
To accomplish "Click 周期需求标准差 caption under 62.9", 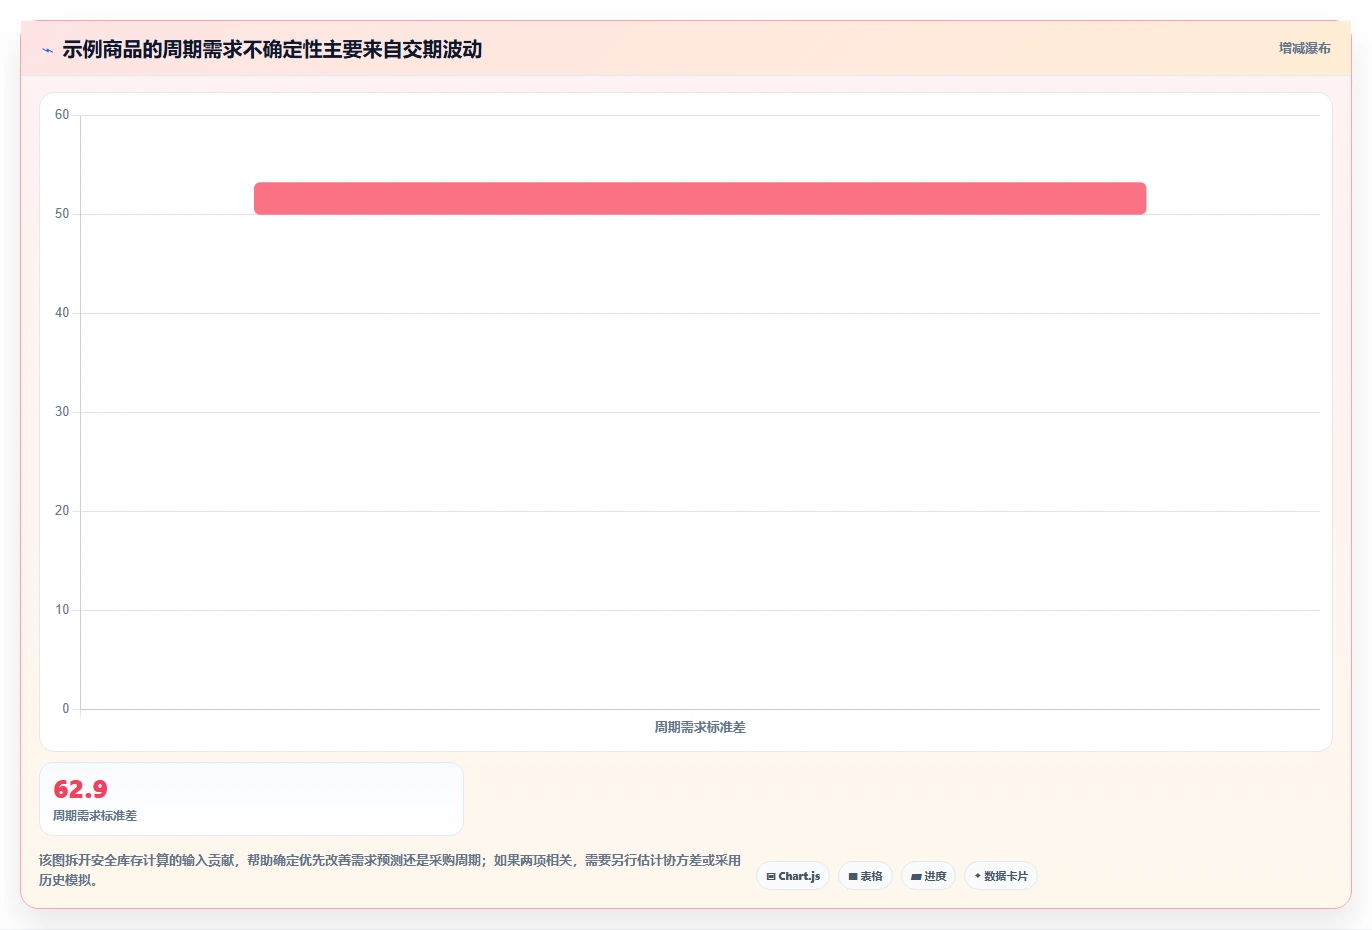I will click(x=95, y=816).
